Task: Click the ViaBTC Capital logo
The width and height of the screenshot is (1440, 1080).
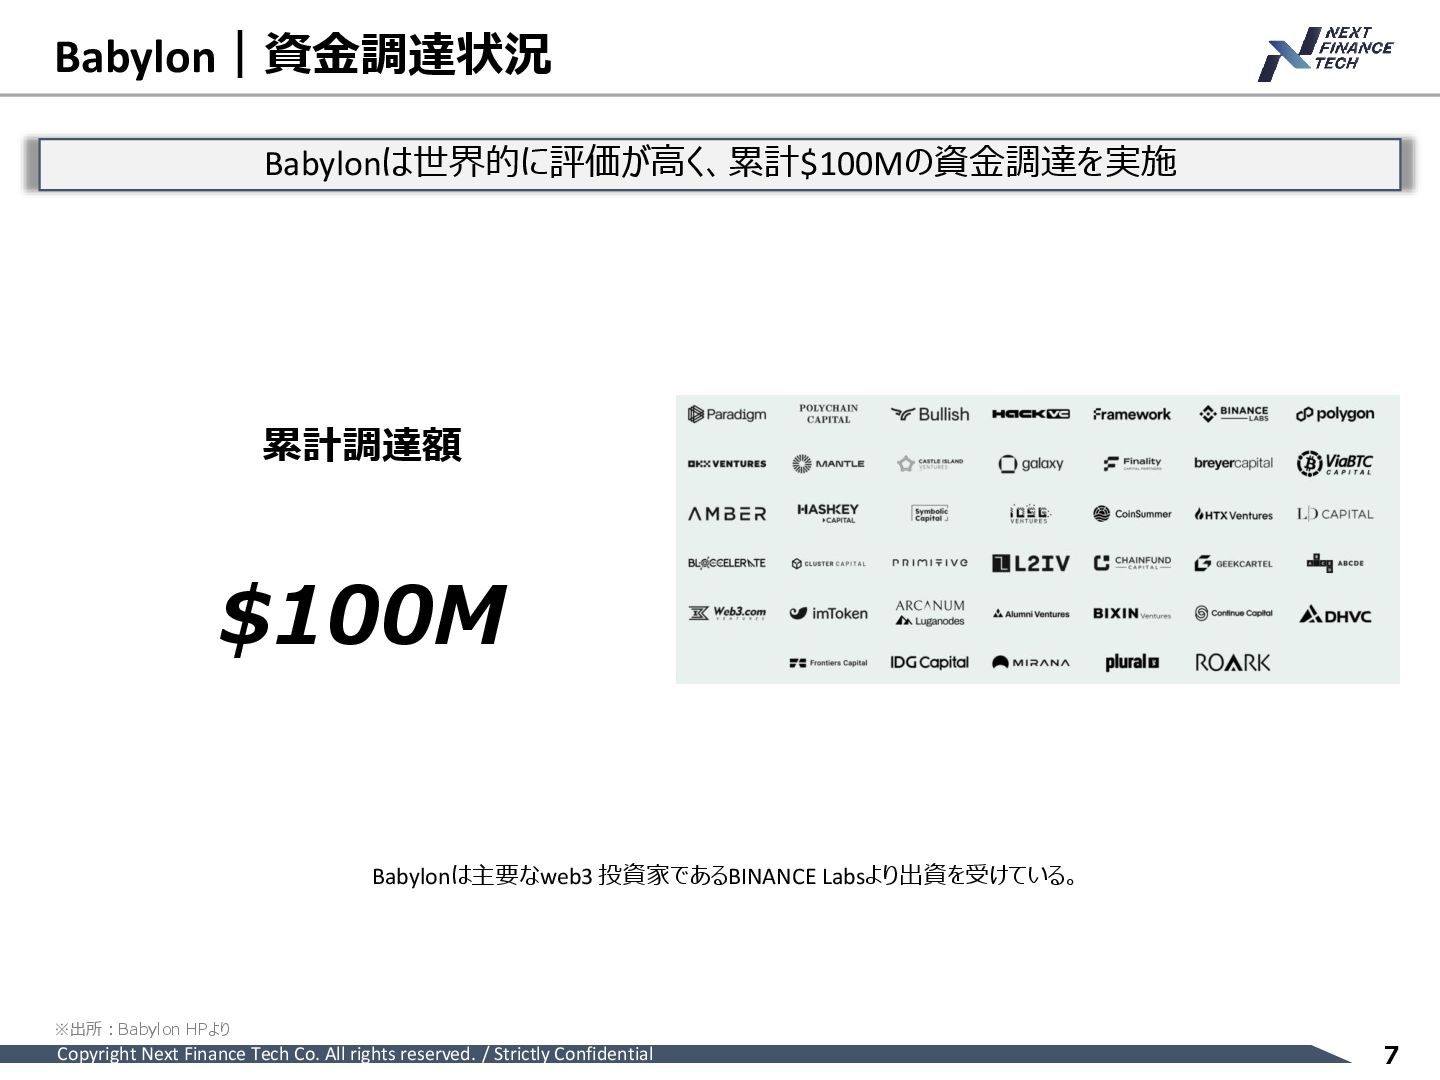Action: [x=1335, y=464]
